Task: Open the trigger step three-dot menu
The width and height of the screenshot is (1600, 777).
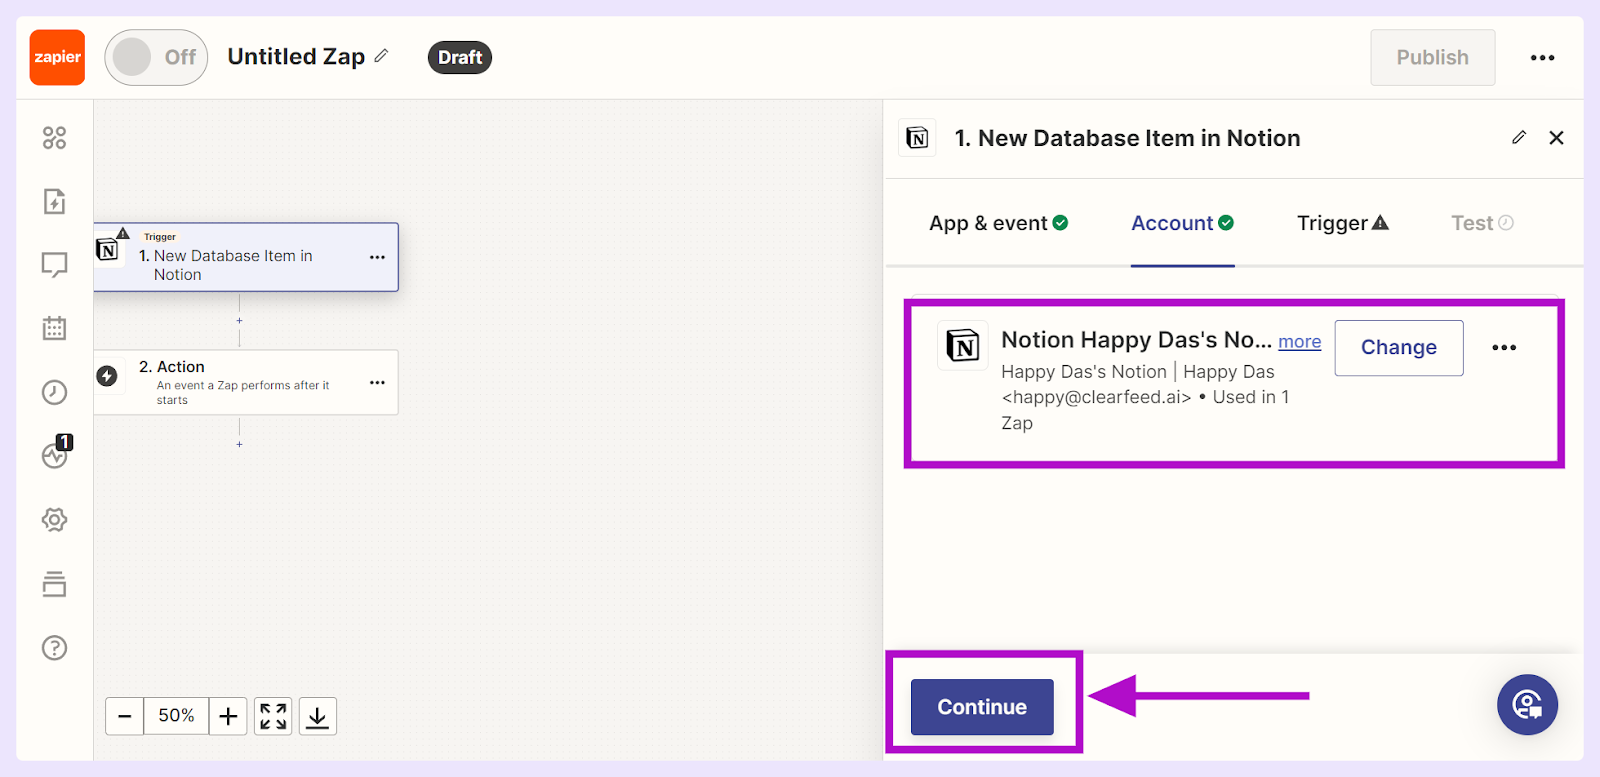Action: click(x=377, y=257)
